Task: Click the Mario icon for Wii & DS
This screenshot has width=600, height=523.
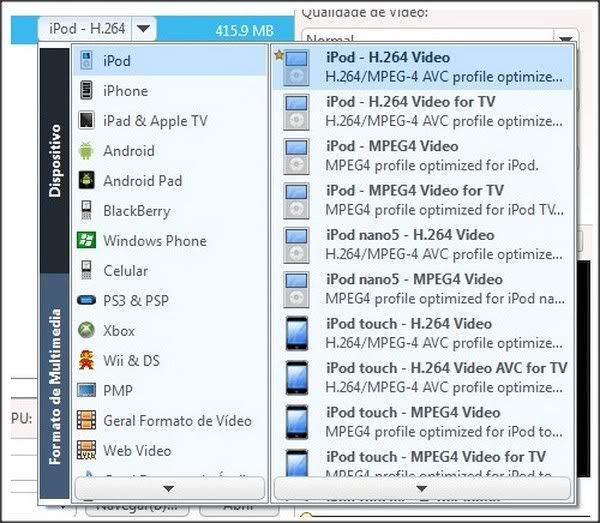Action: pos(86,360)
